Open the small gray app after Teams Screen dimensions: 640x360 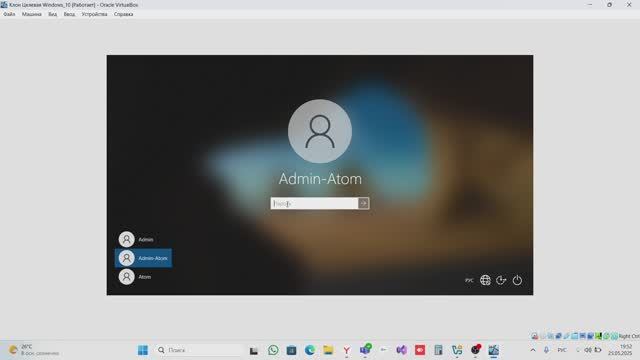383,350
